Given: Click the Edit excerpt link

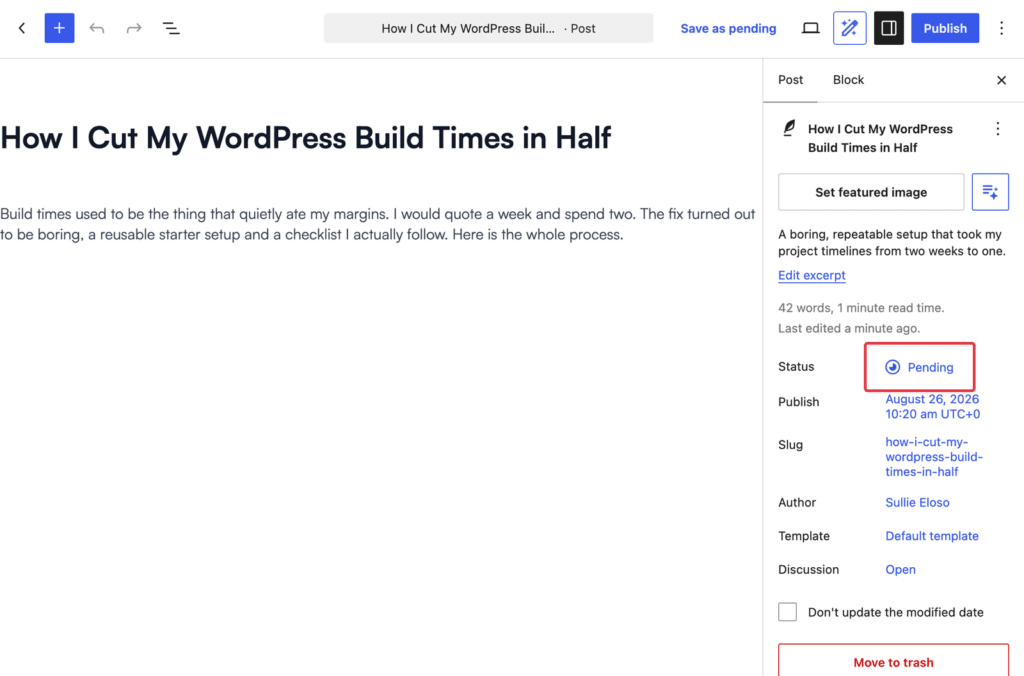Looking at the screenshot, I should 812,275.
